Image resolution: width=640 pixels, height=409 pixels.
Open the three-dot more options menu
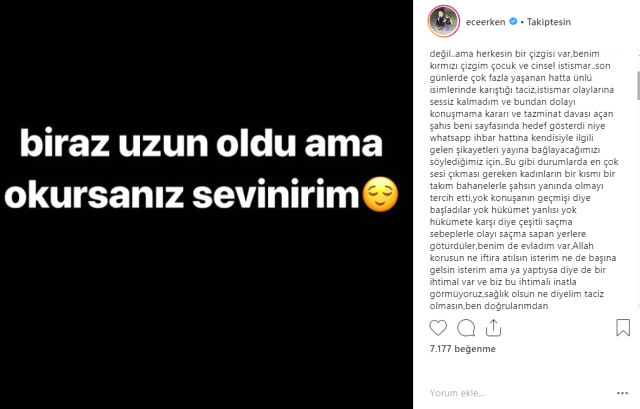tap(622, 393)
